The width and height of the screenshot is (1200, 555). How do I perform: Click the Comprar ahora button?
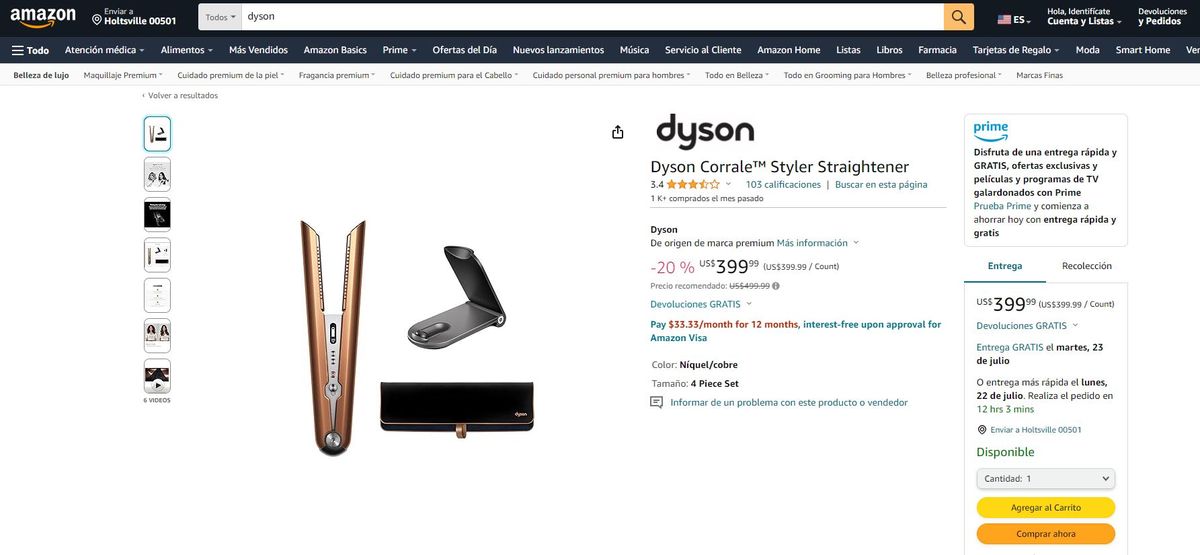pyautogui.click(x=1045, y=534)
